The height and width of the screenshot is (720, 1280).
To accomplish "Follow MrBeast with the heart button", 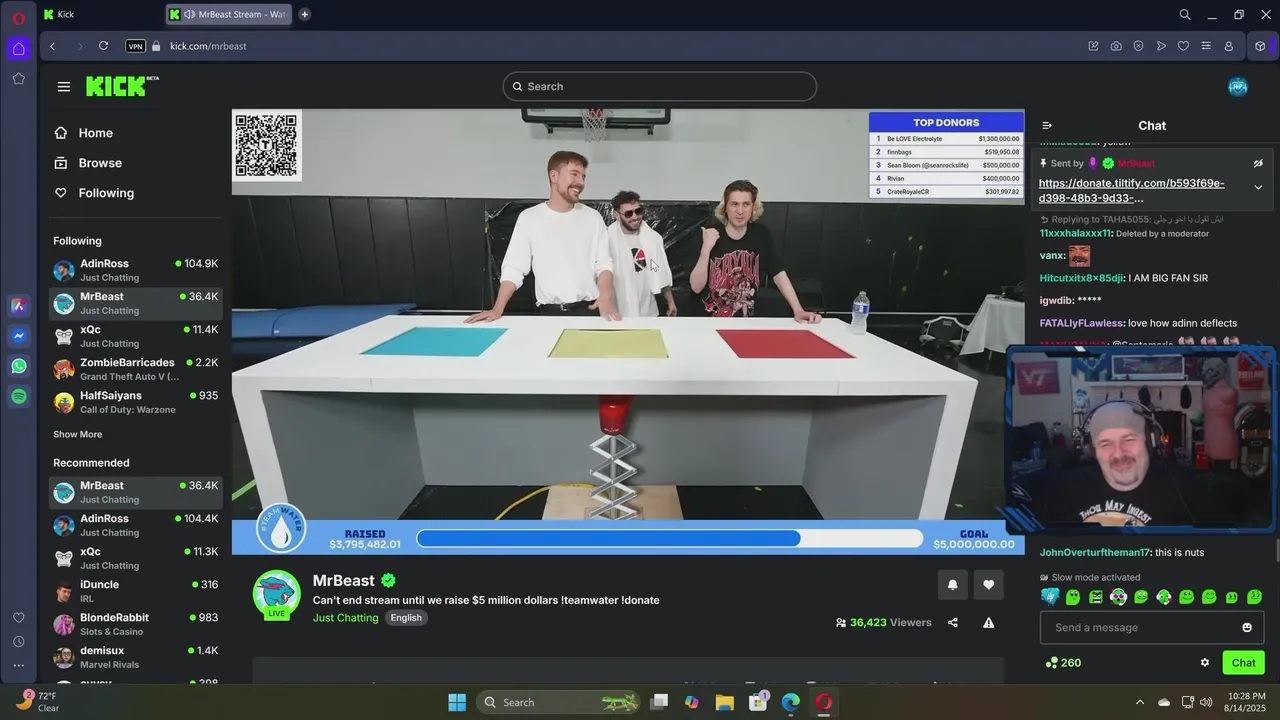I will coord(988,585).
